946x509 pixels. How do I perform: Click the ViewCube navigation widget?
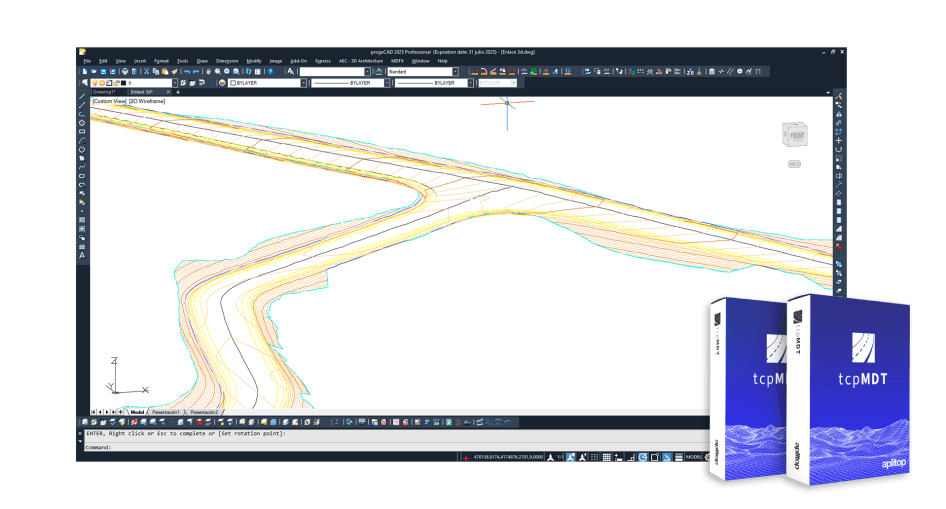pos(796,135)
